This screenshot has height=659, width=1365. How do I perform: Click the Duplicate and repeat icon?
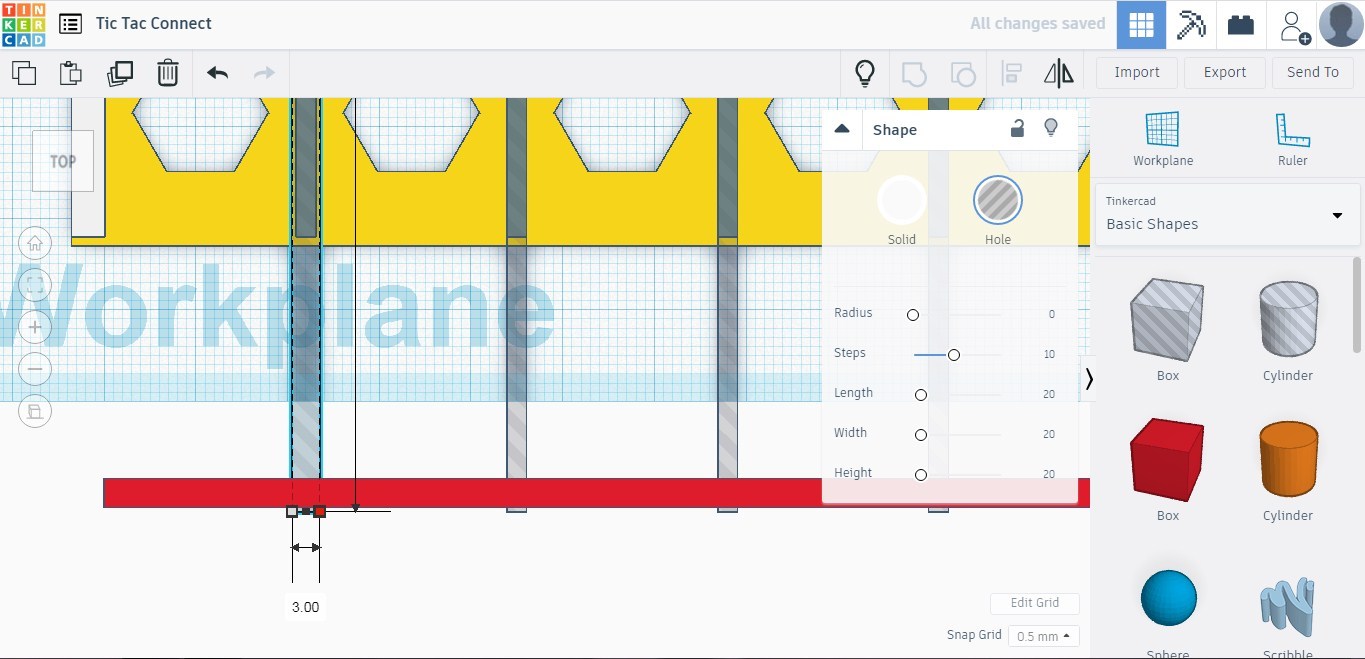[x=120, y=73]
